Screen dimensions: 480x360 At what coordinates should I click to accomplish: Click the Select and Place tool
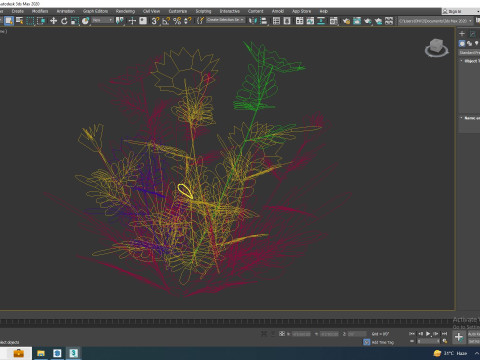click(x=86, y=21)
